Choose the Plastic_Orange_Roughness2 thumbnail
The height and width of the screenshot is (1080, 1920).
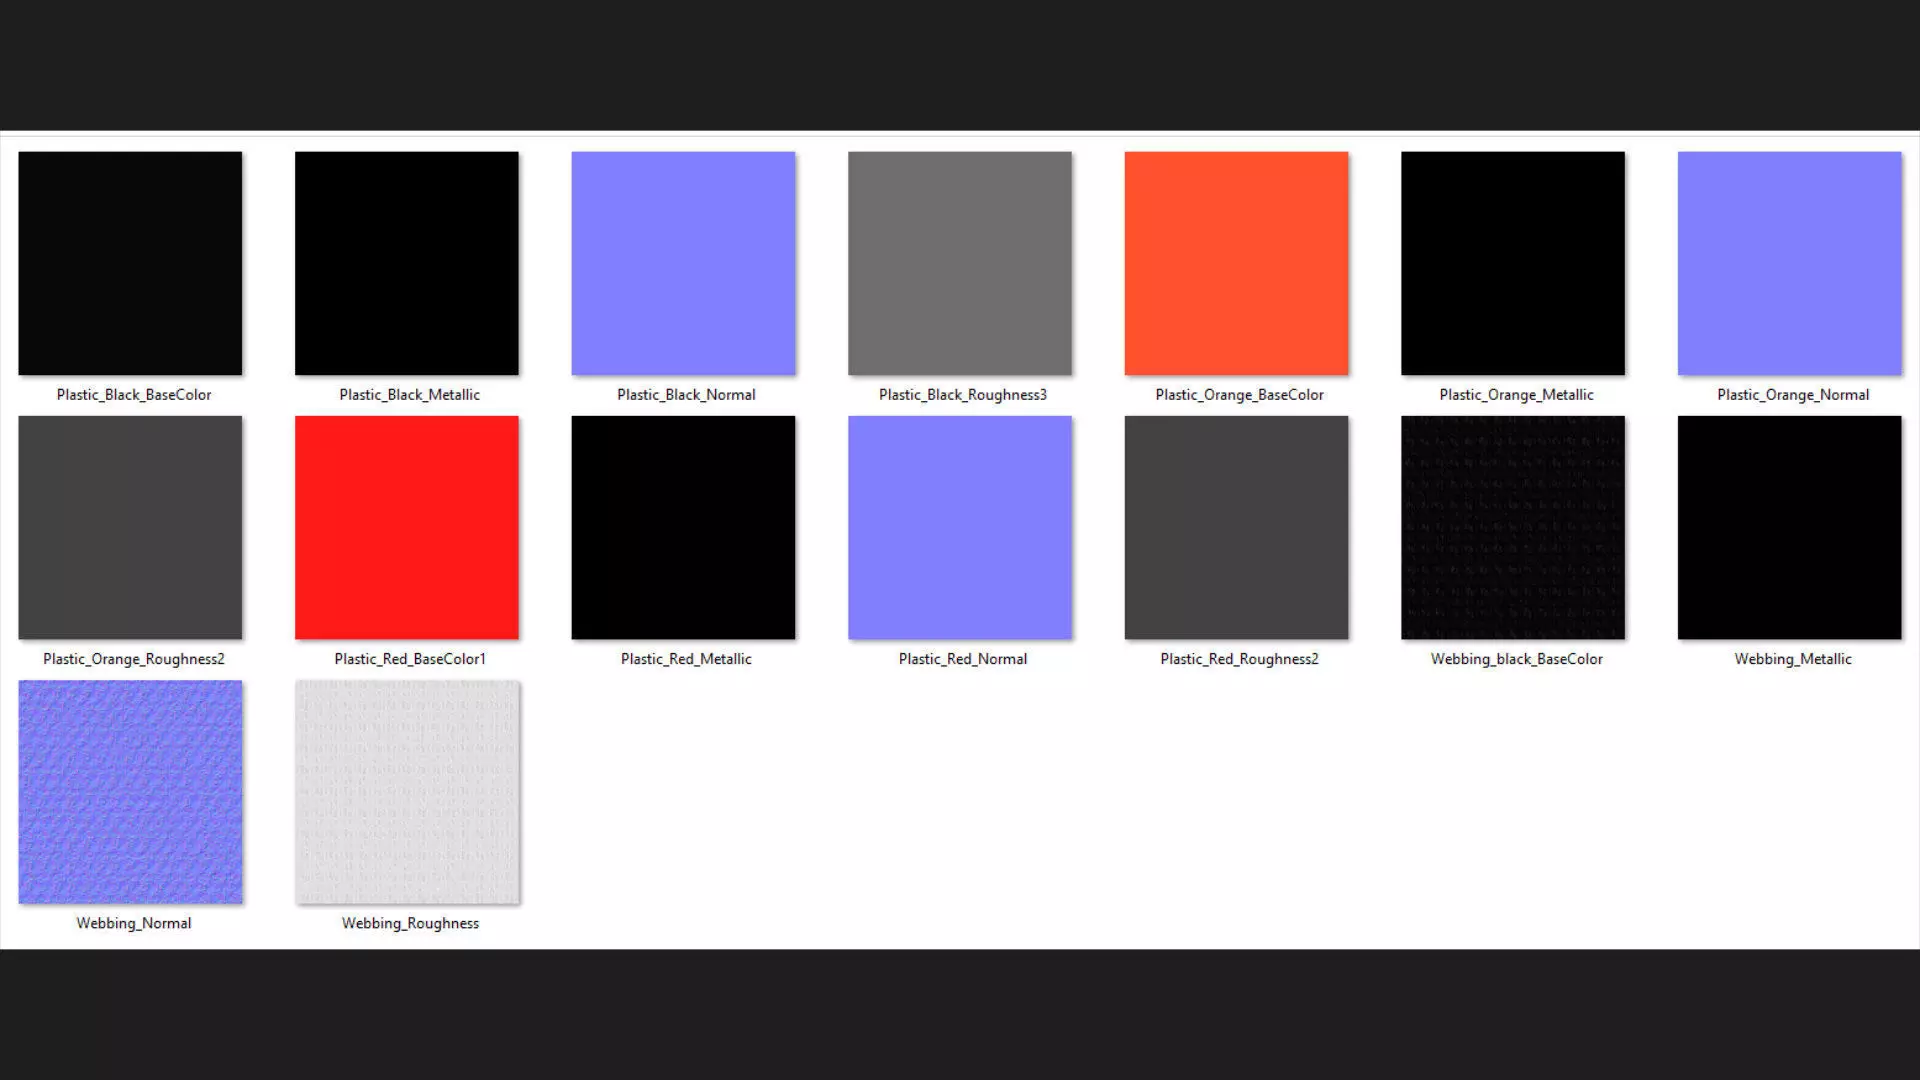(130, 527)
